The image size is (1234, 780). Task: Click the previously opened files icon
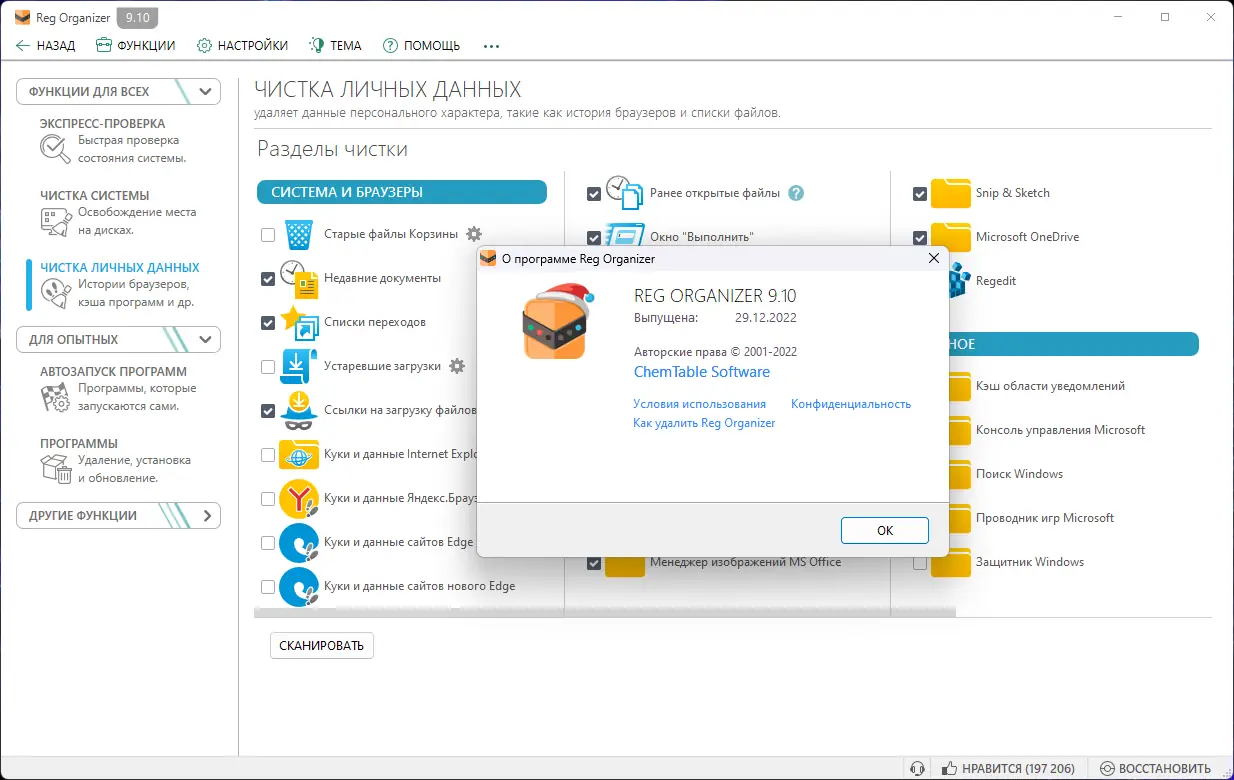624,194
